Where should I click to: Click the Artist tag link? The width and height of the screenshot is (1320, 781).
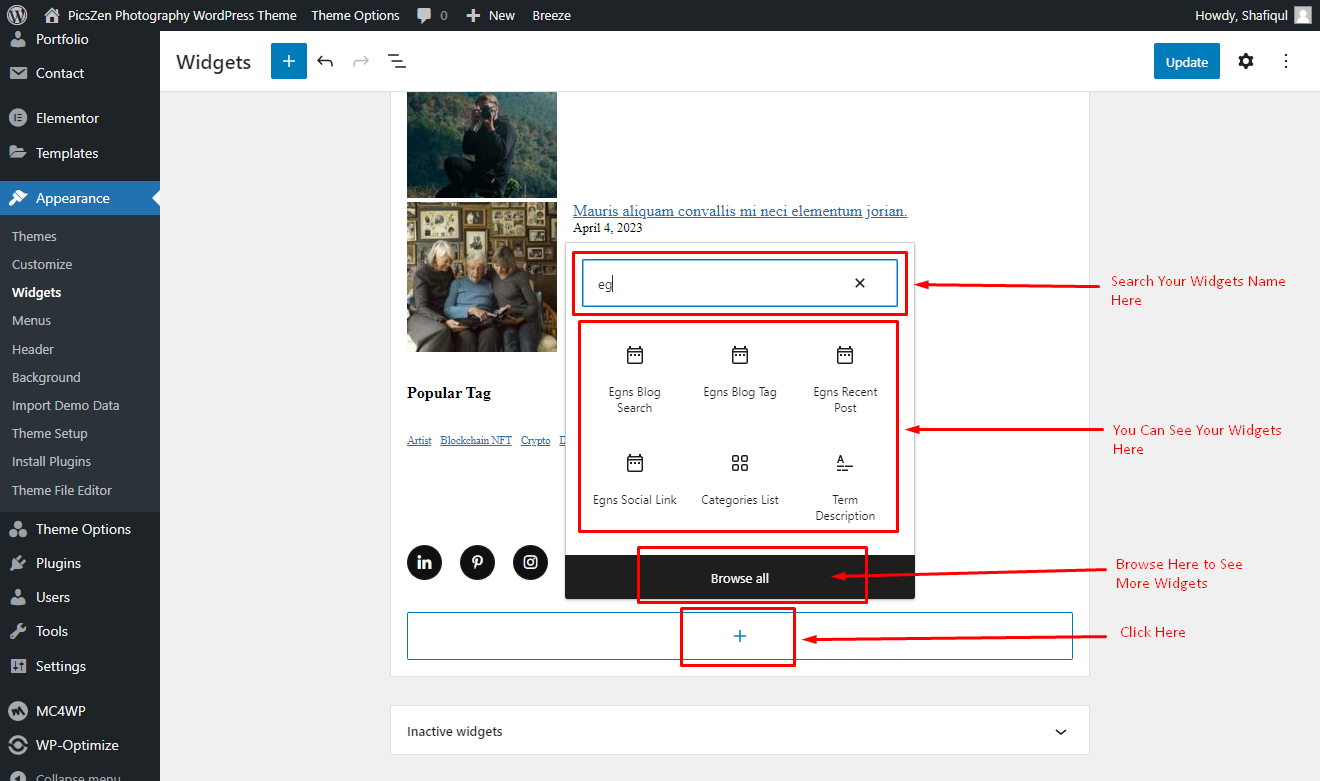419,440
